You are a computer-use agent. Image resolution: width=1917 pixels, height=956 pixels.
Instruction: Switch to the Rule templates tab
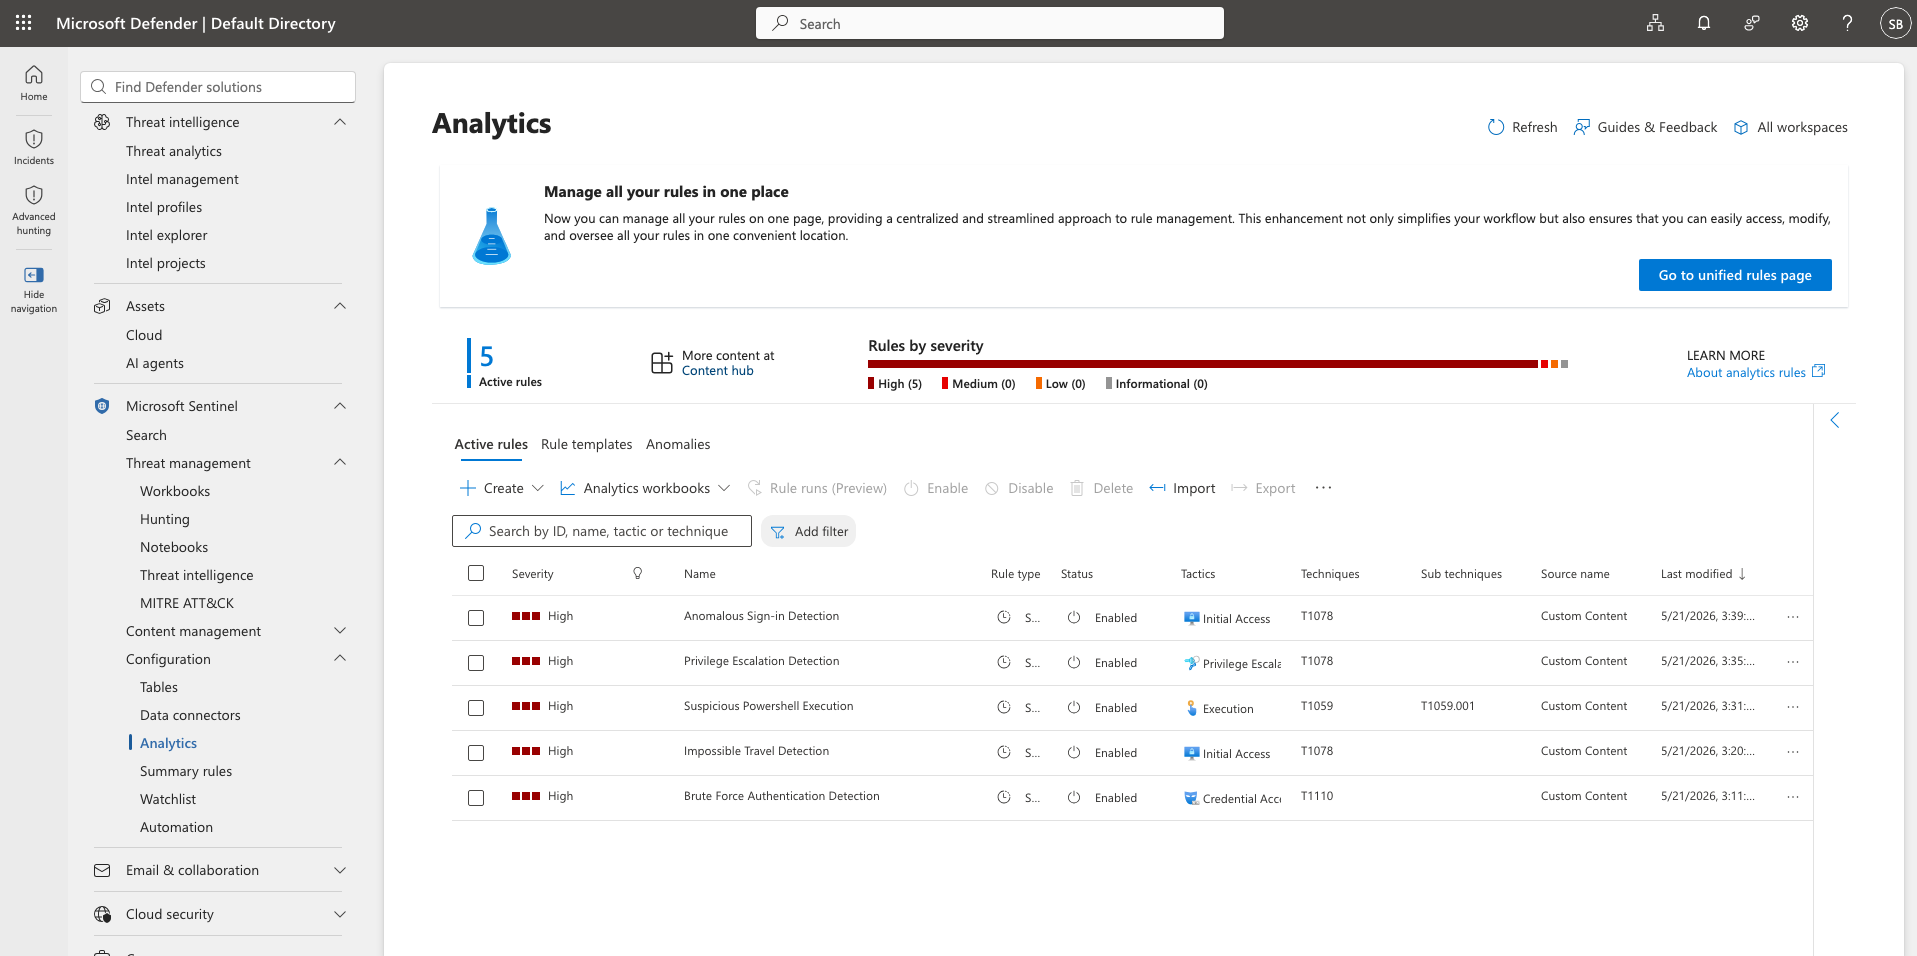(587, 445)
